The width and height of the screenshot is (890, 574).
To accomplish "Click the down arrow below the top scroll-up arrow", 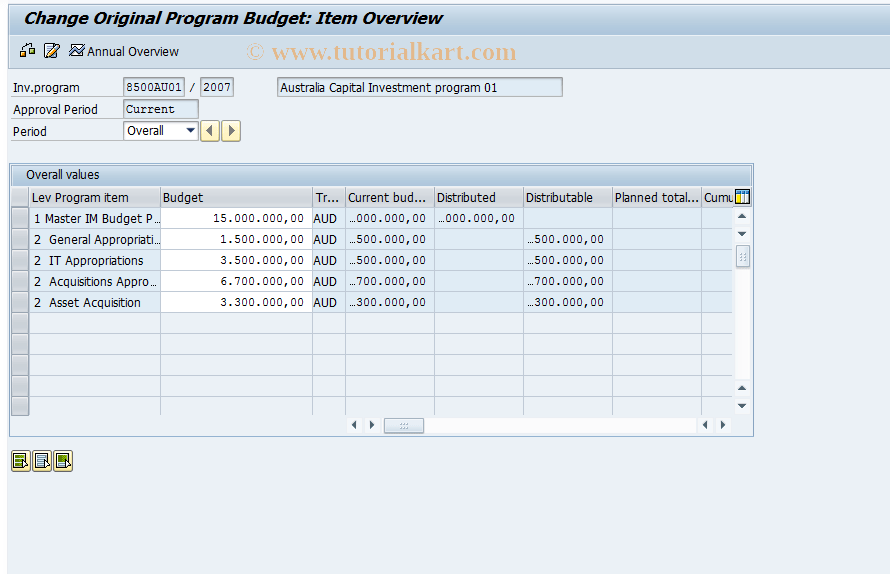I will click(742, 234).
